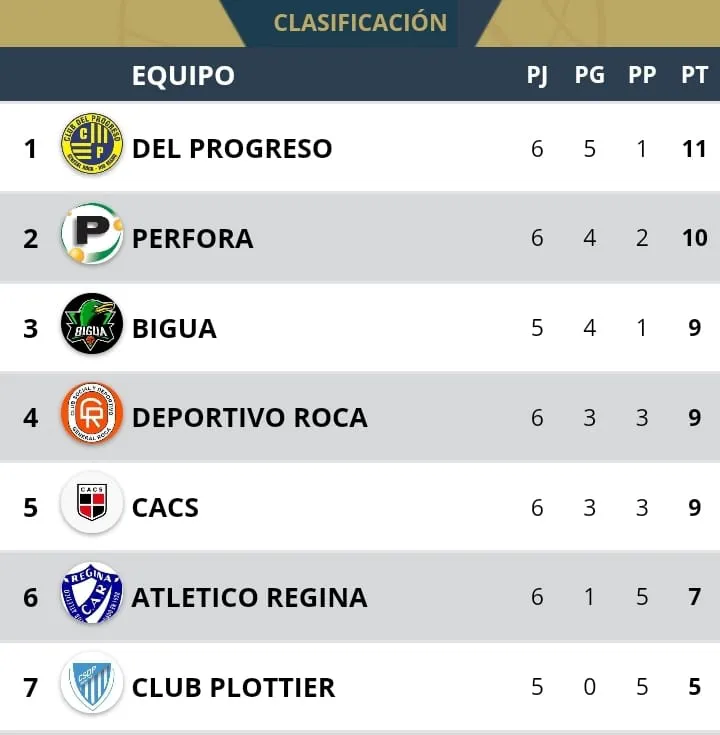Select the Bigua team crest
The height and width of the screenshot is (735, 720).
click(x=92, y=326)
